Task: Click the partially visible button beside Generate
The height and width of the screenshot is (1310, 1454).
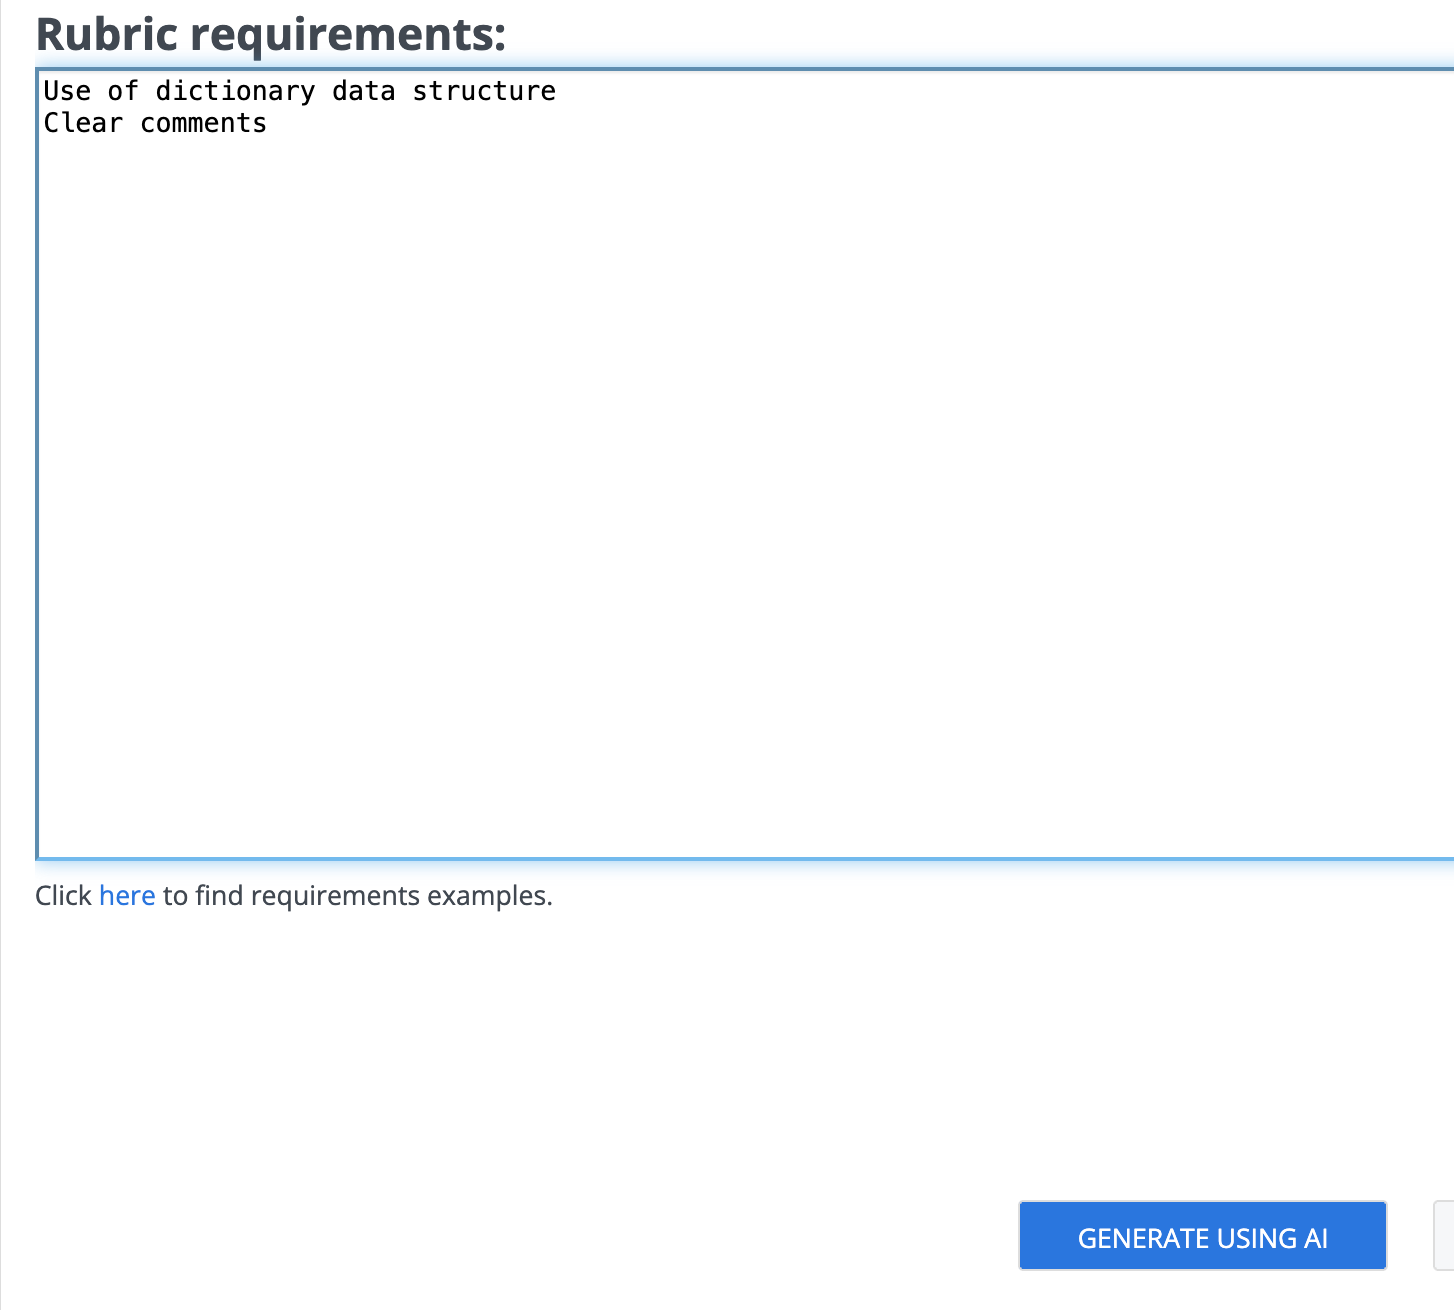Action: [x=1444, y=1236]
